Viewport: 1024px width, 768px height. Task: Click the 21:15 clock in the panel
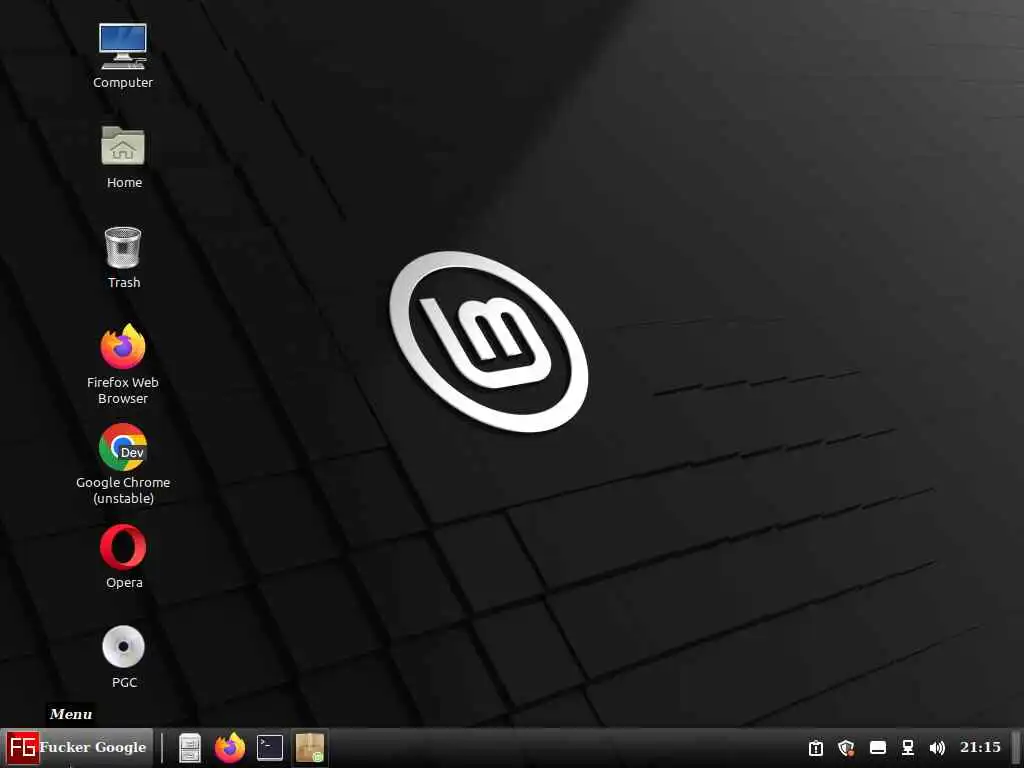pos(980,747)
